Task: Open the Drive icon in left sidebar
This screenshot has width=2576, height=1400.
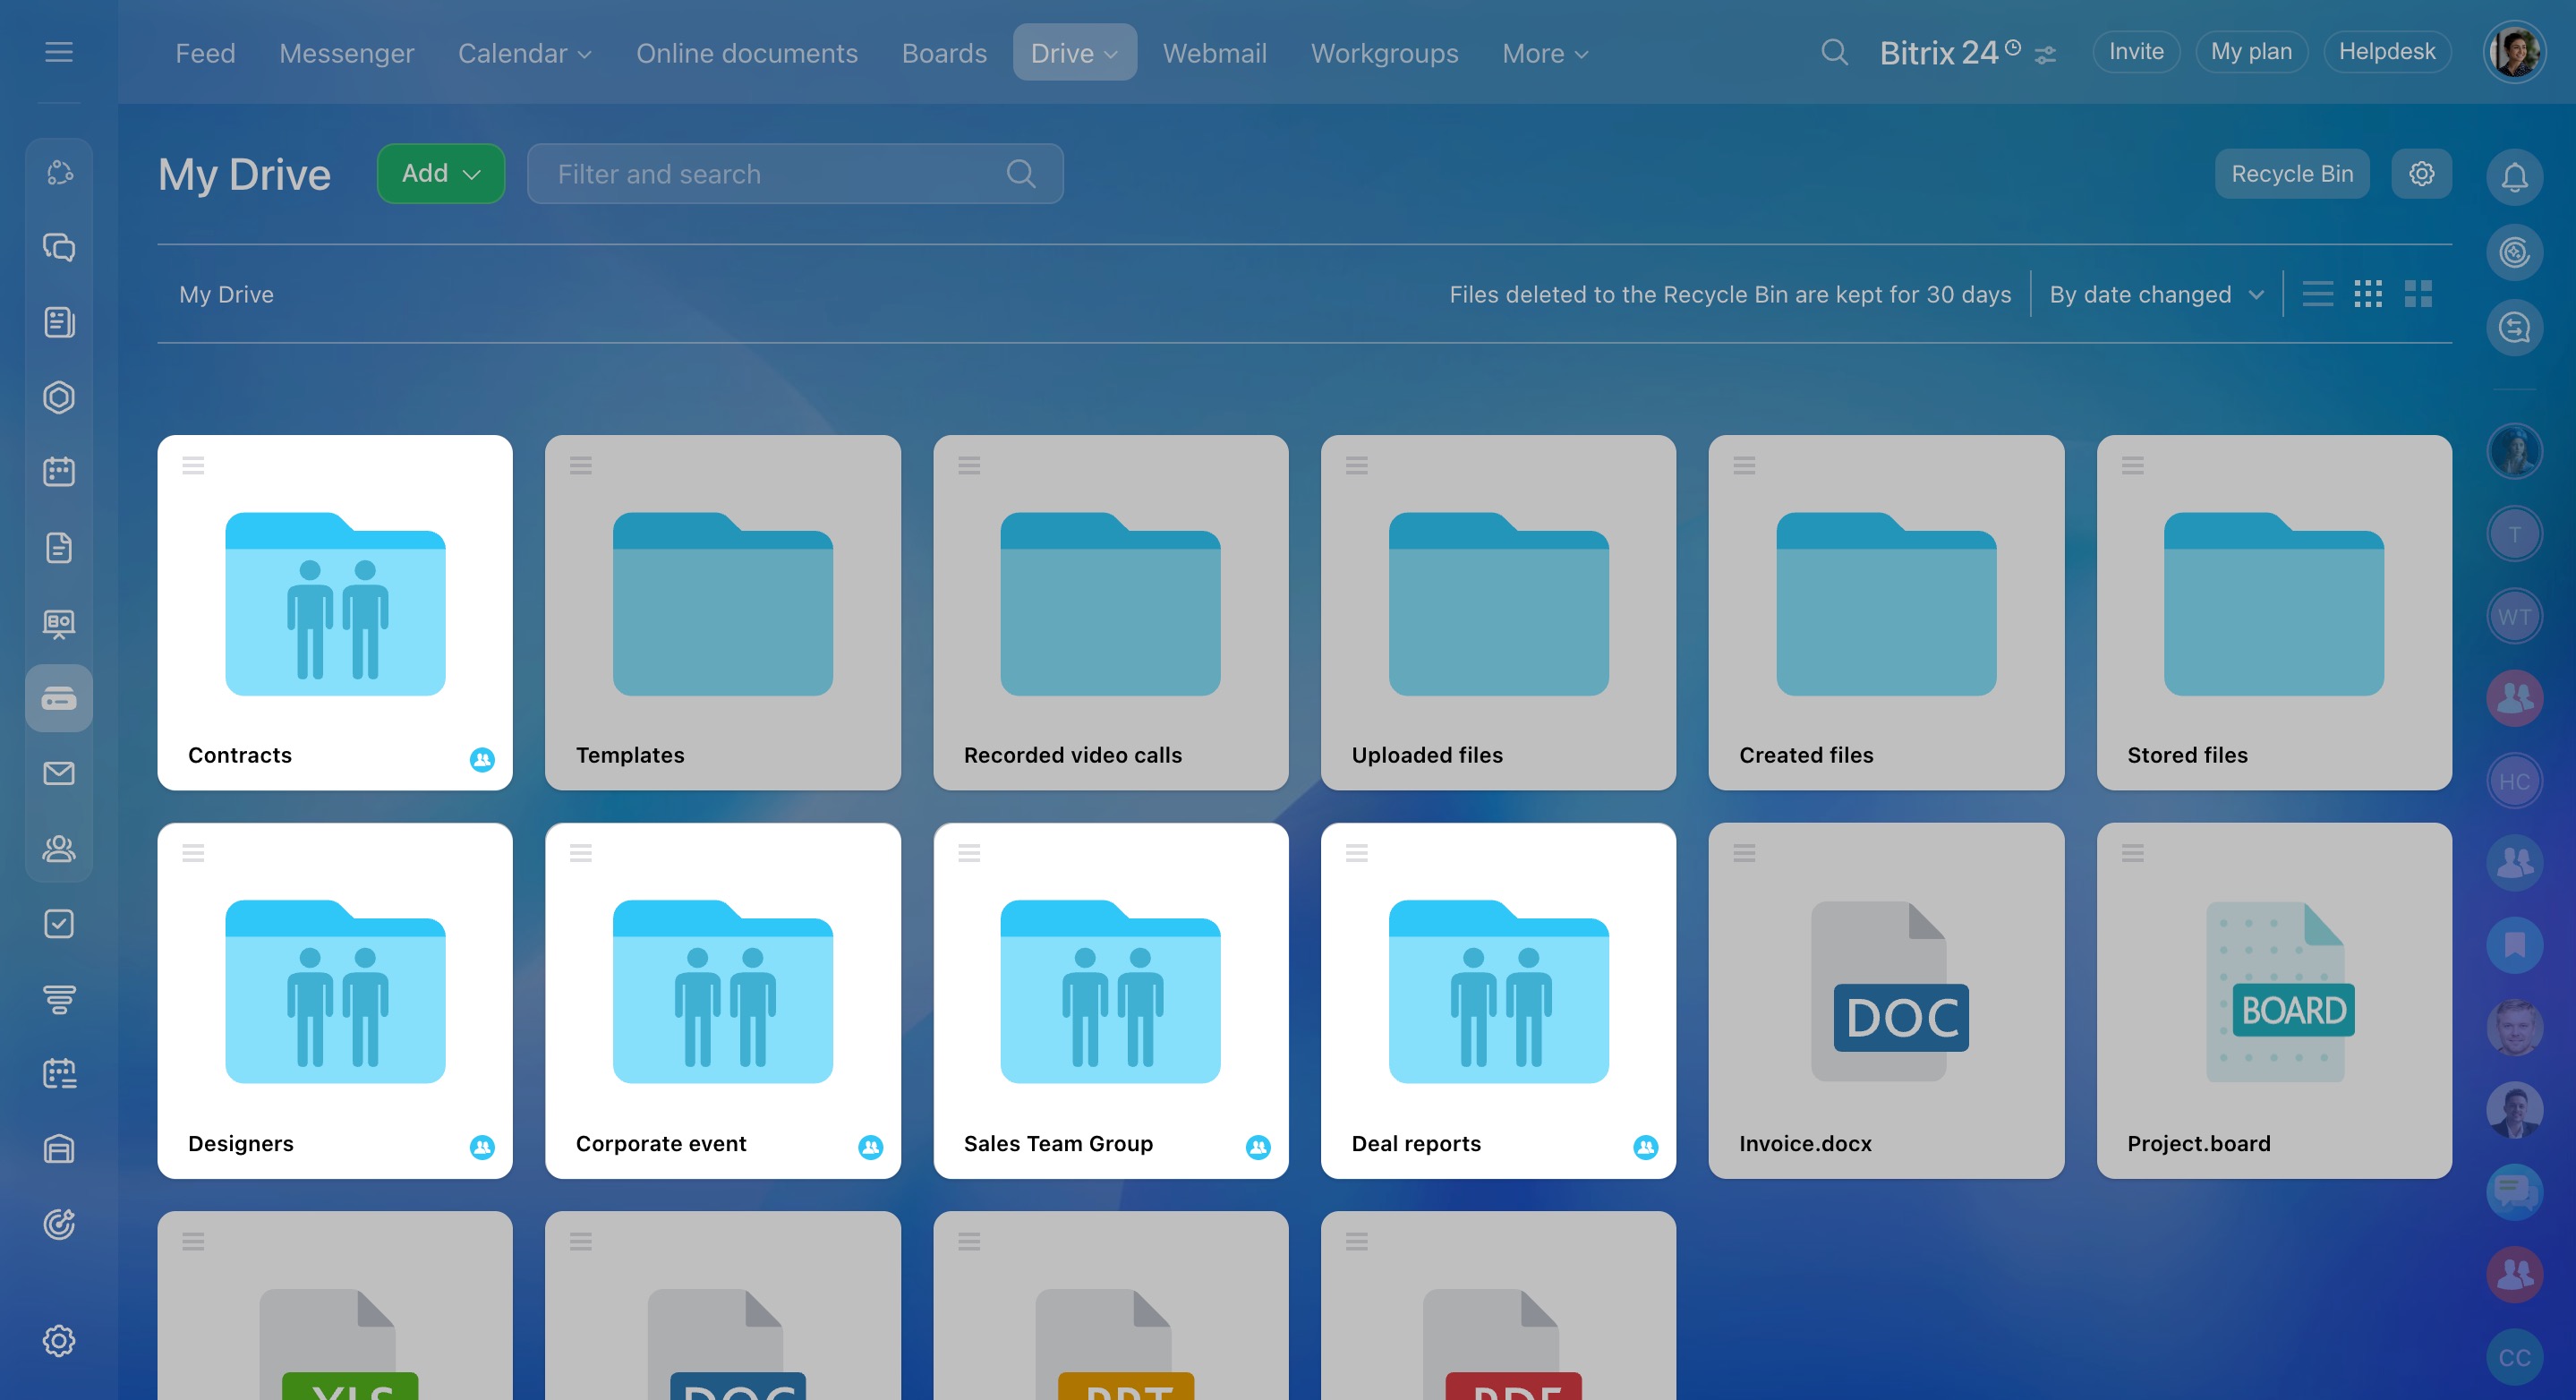Action: pyautogui.click(x=59, y=698)
